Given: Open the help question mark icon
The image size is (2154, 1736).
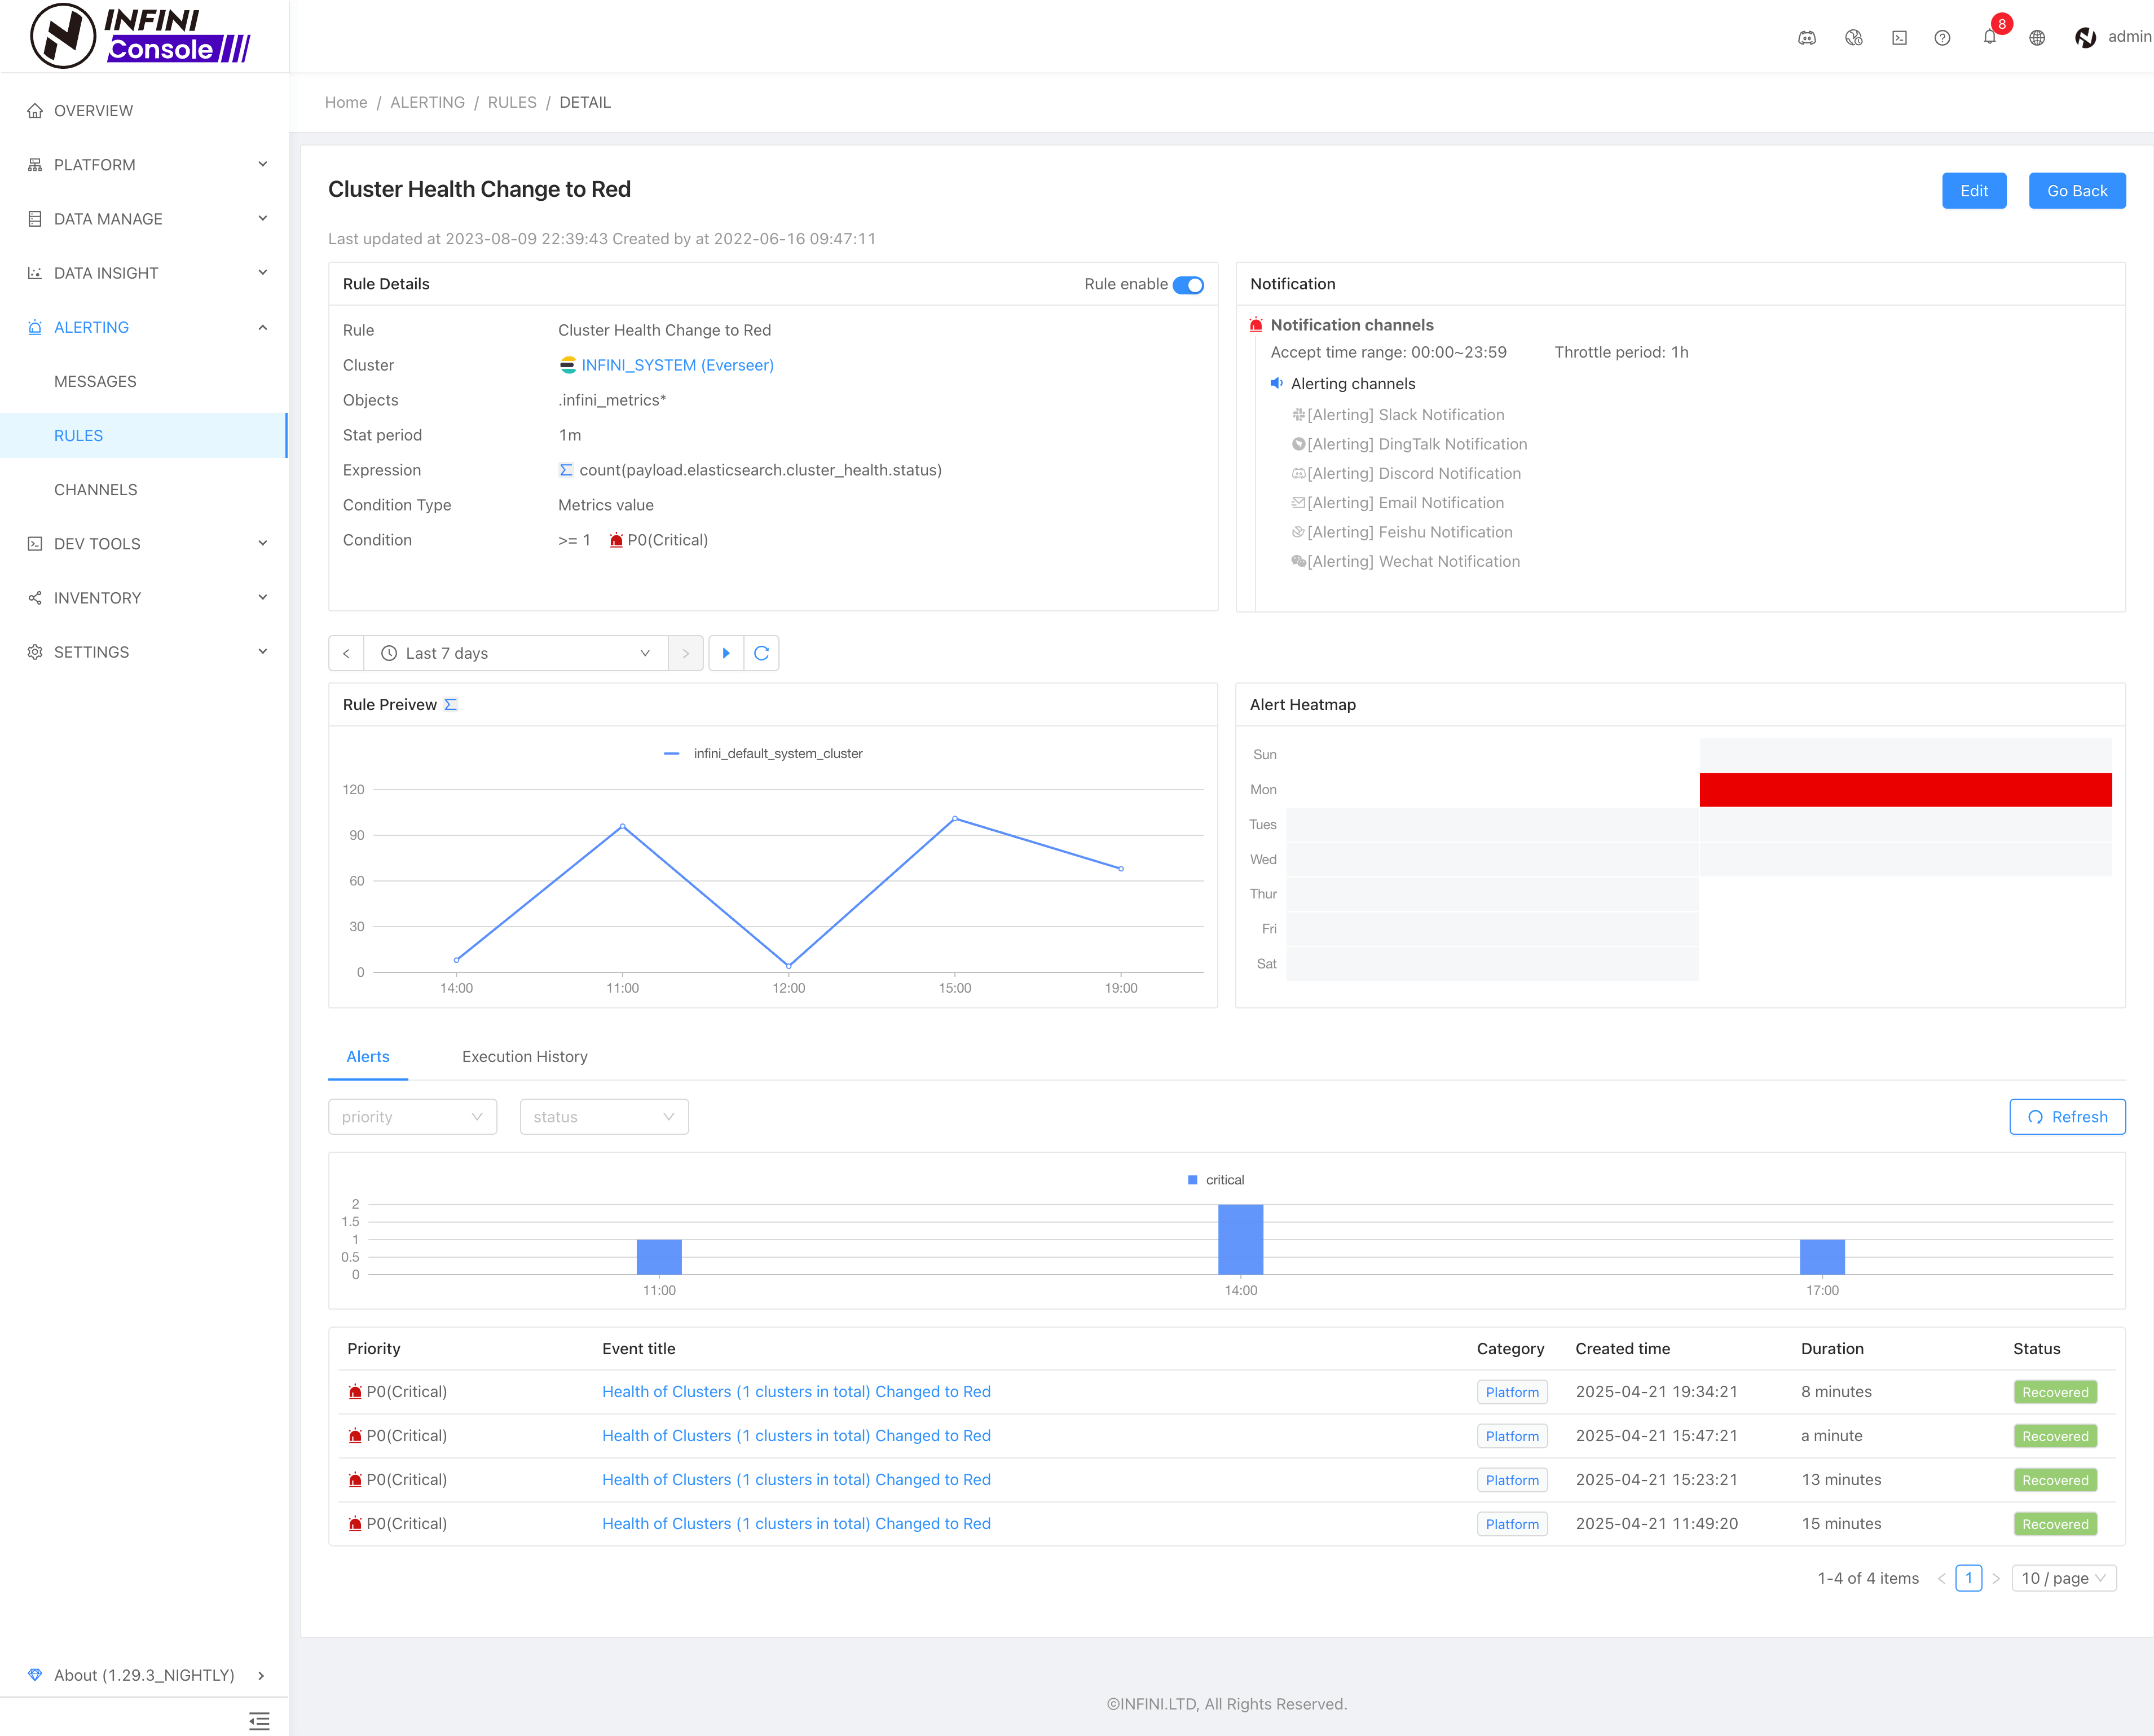Looking at the screenshot, I should pos(1942,37).
